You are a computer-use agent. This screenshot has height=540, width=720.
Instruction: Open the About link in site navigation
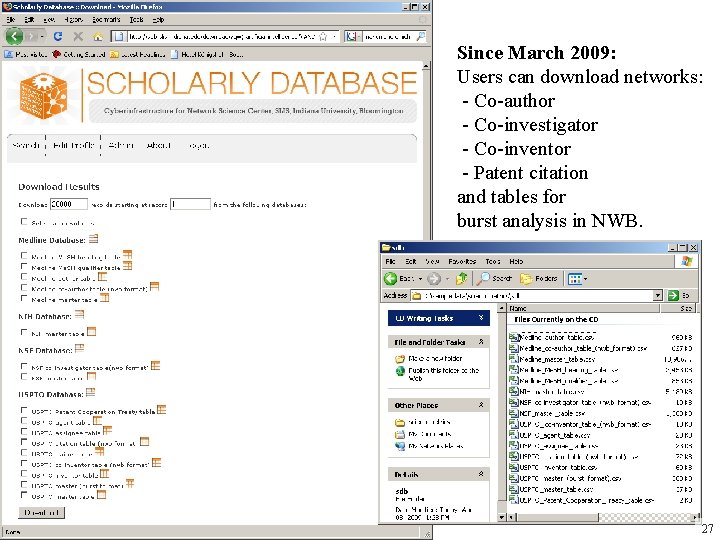coord(158,145)
